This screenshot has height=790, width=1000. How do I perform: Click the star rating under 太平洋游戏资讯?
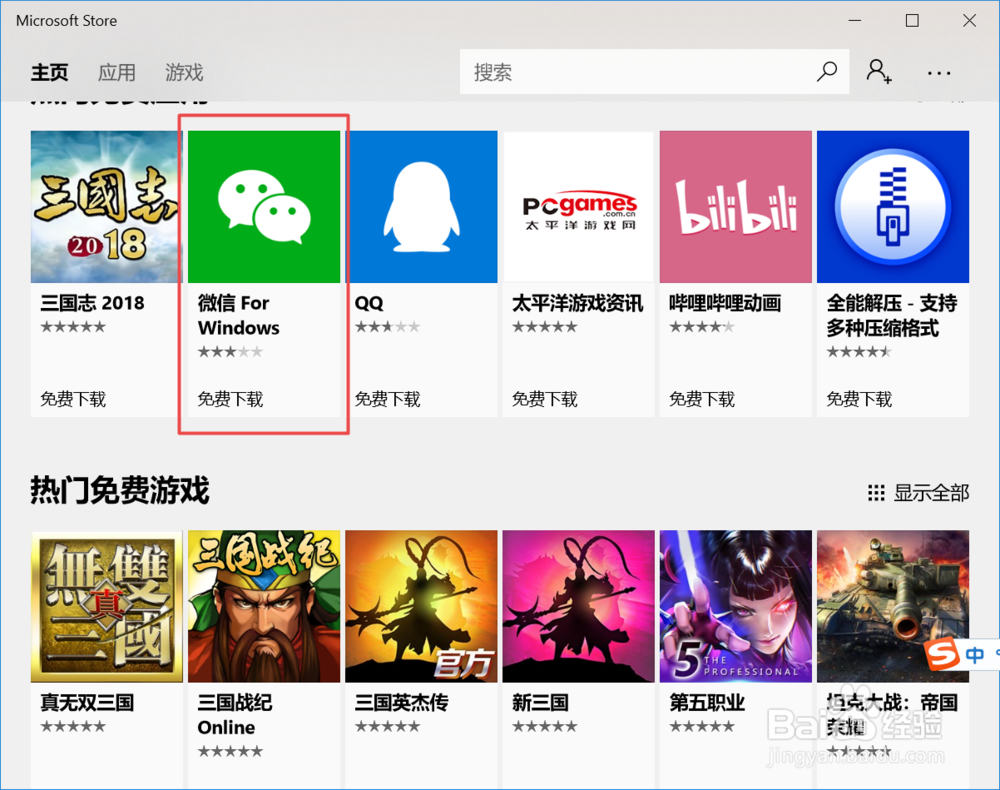545,327
